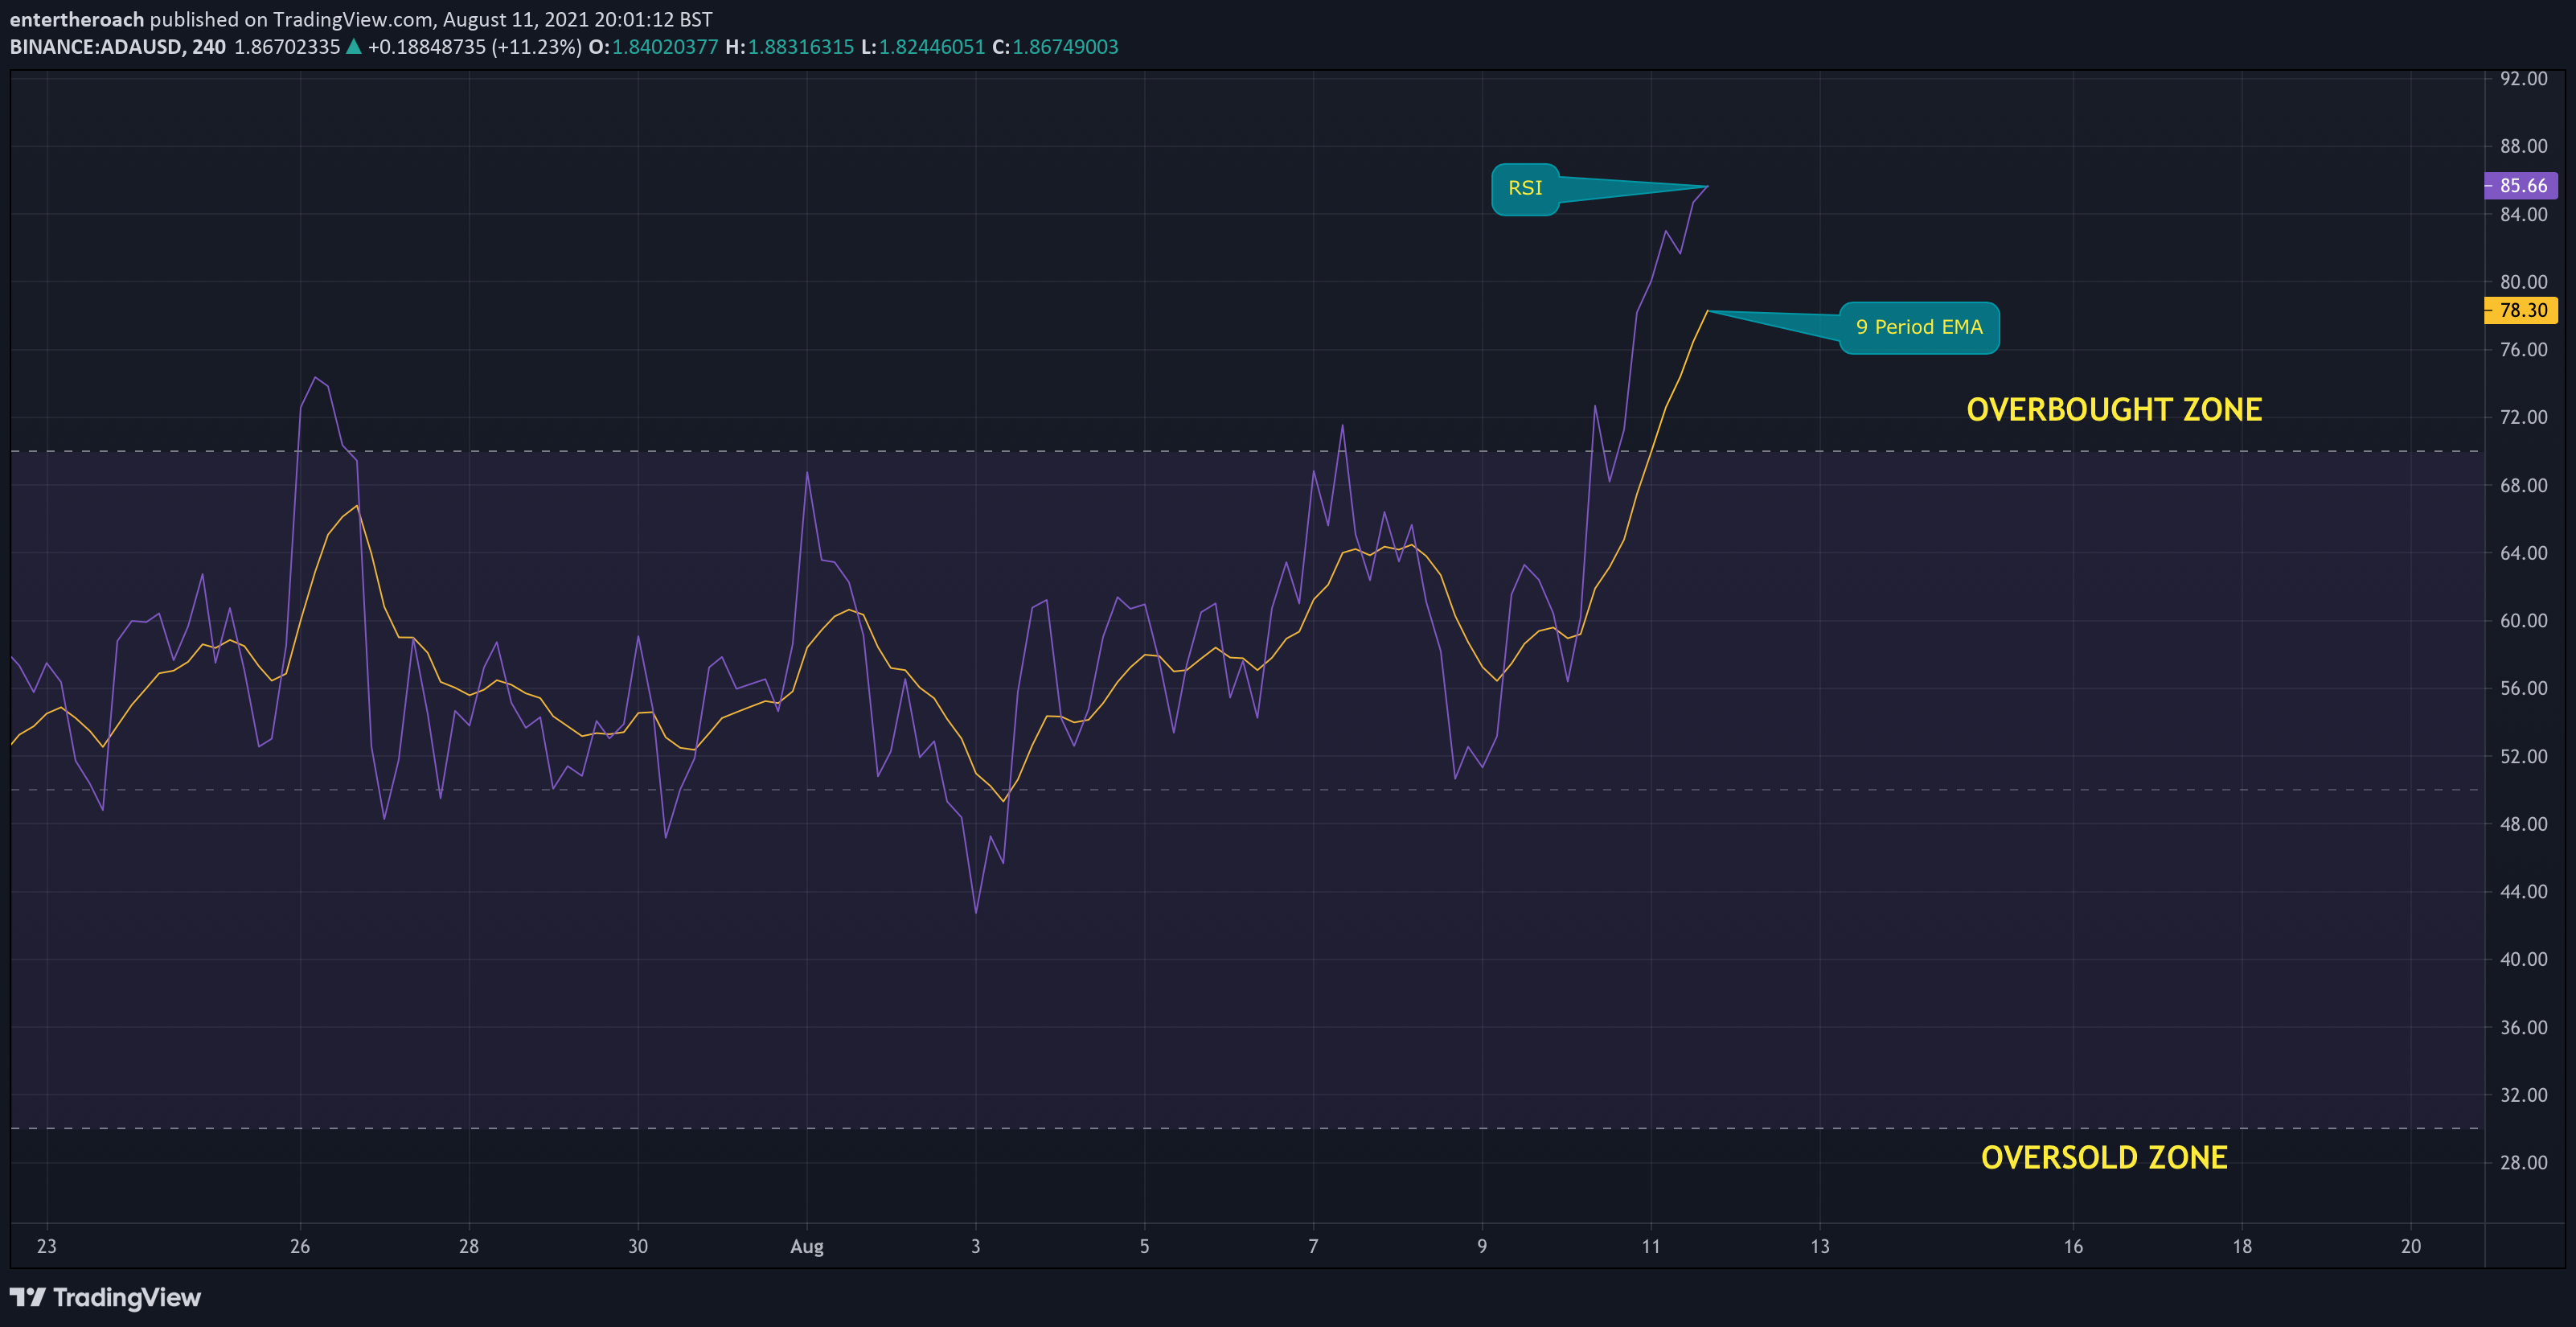Click the '11' date axis label
The image size is (2576, 1327).
(x=1651, y=1246)
